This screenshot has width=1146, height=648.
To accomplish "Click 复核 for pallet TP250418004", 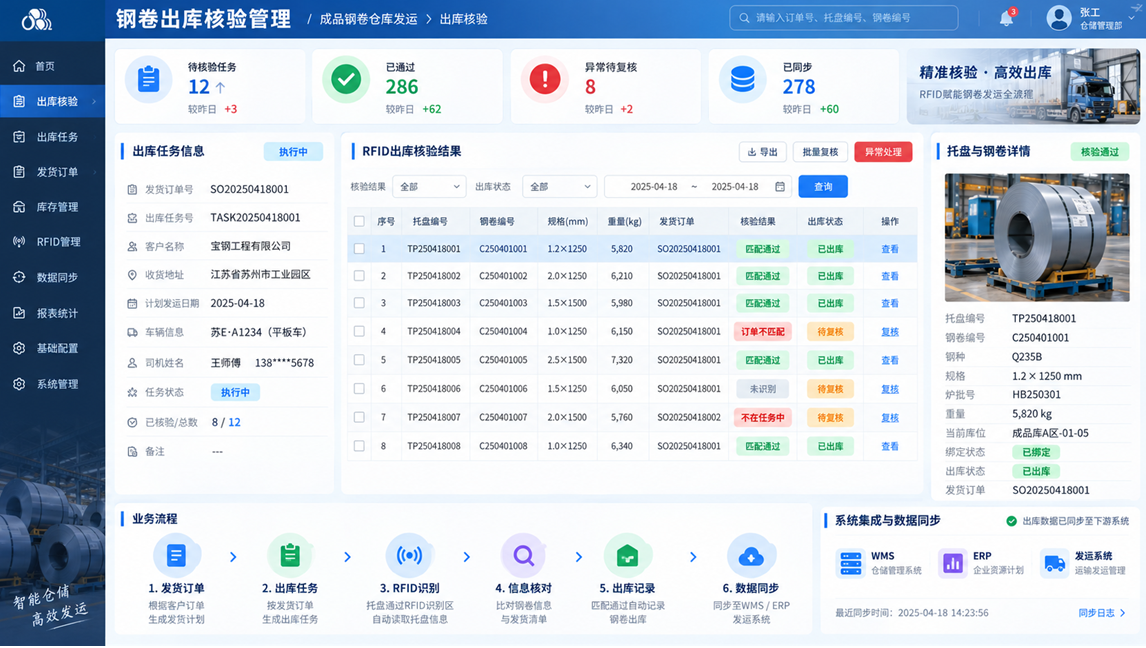I will coord(889,332).
